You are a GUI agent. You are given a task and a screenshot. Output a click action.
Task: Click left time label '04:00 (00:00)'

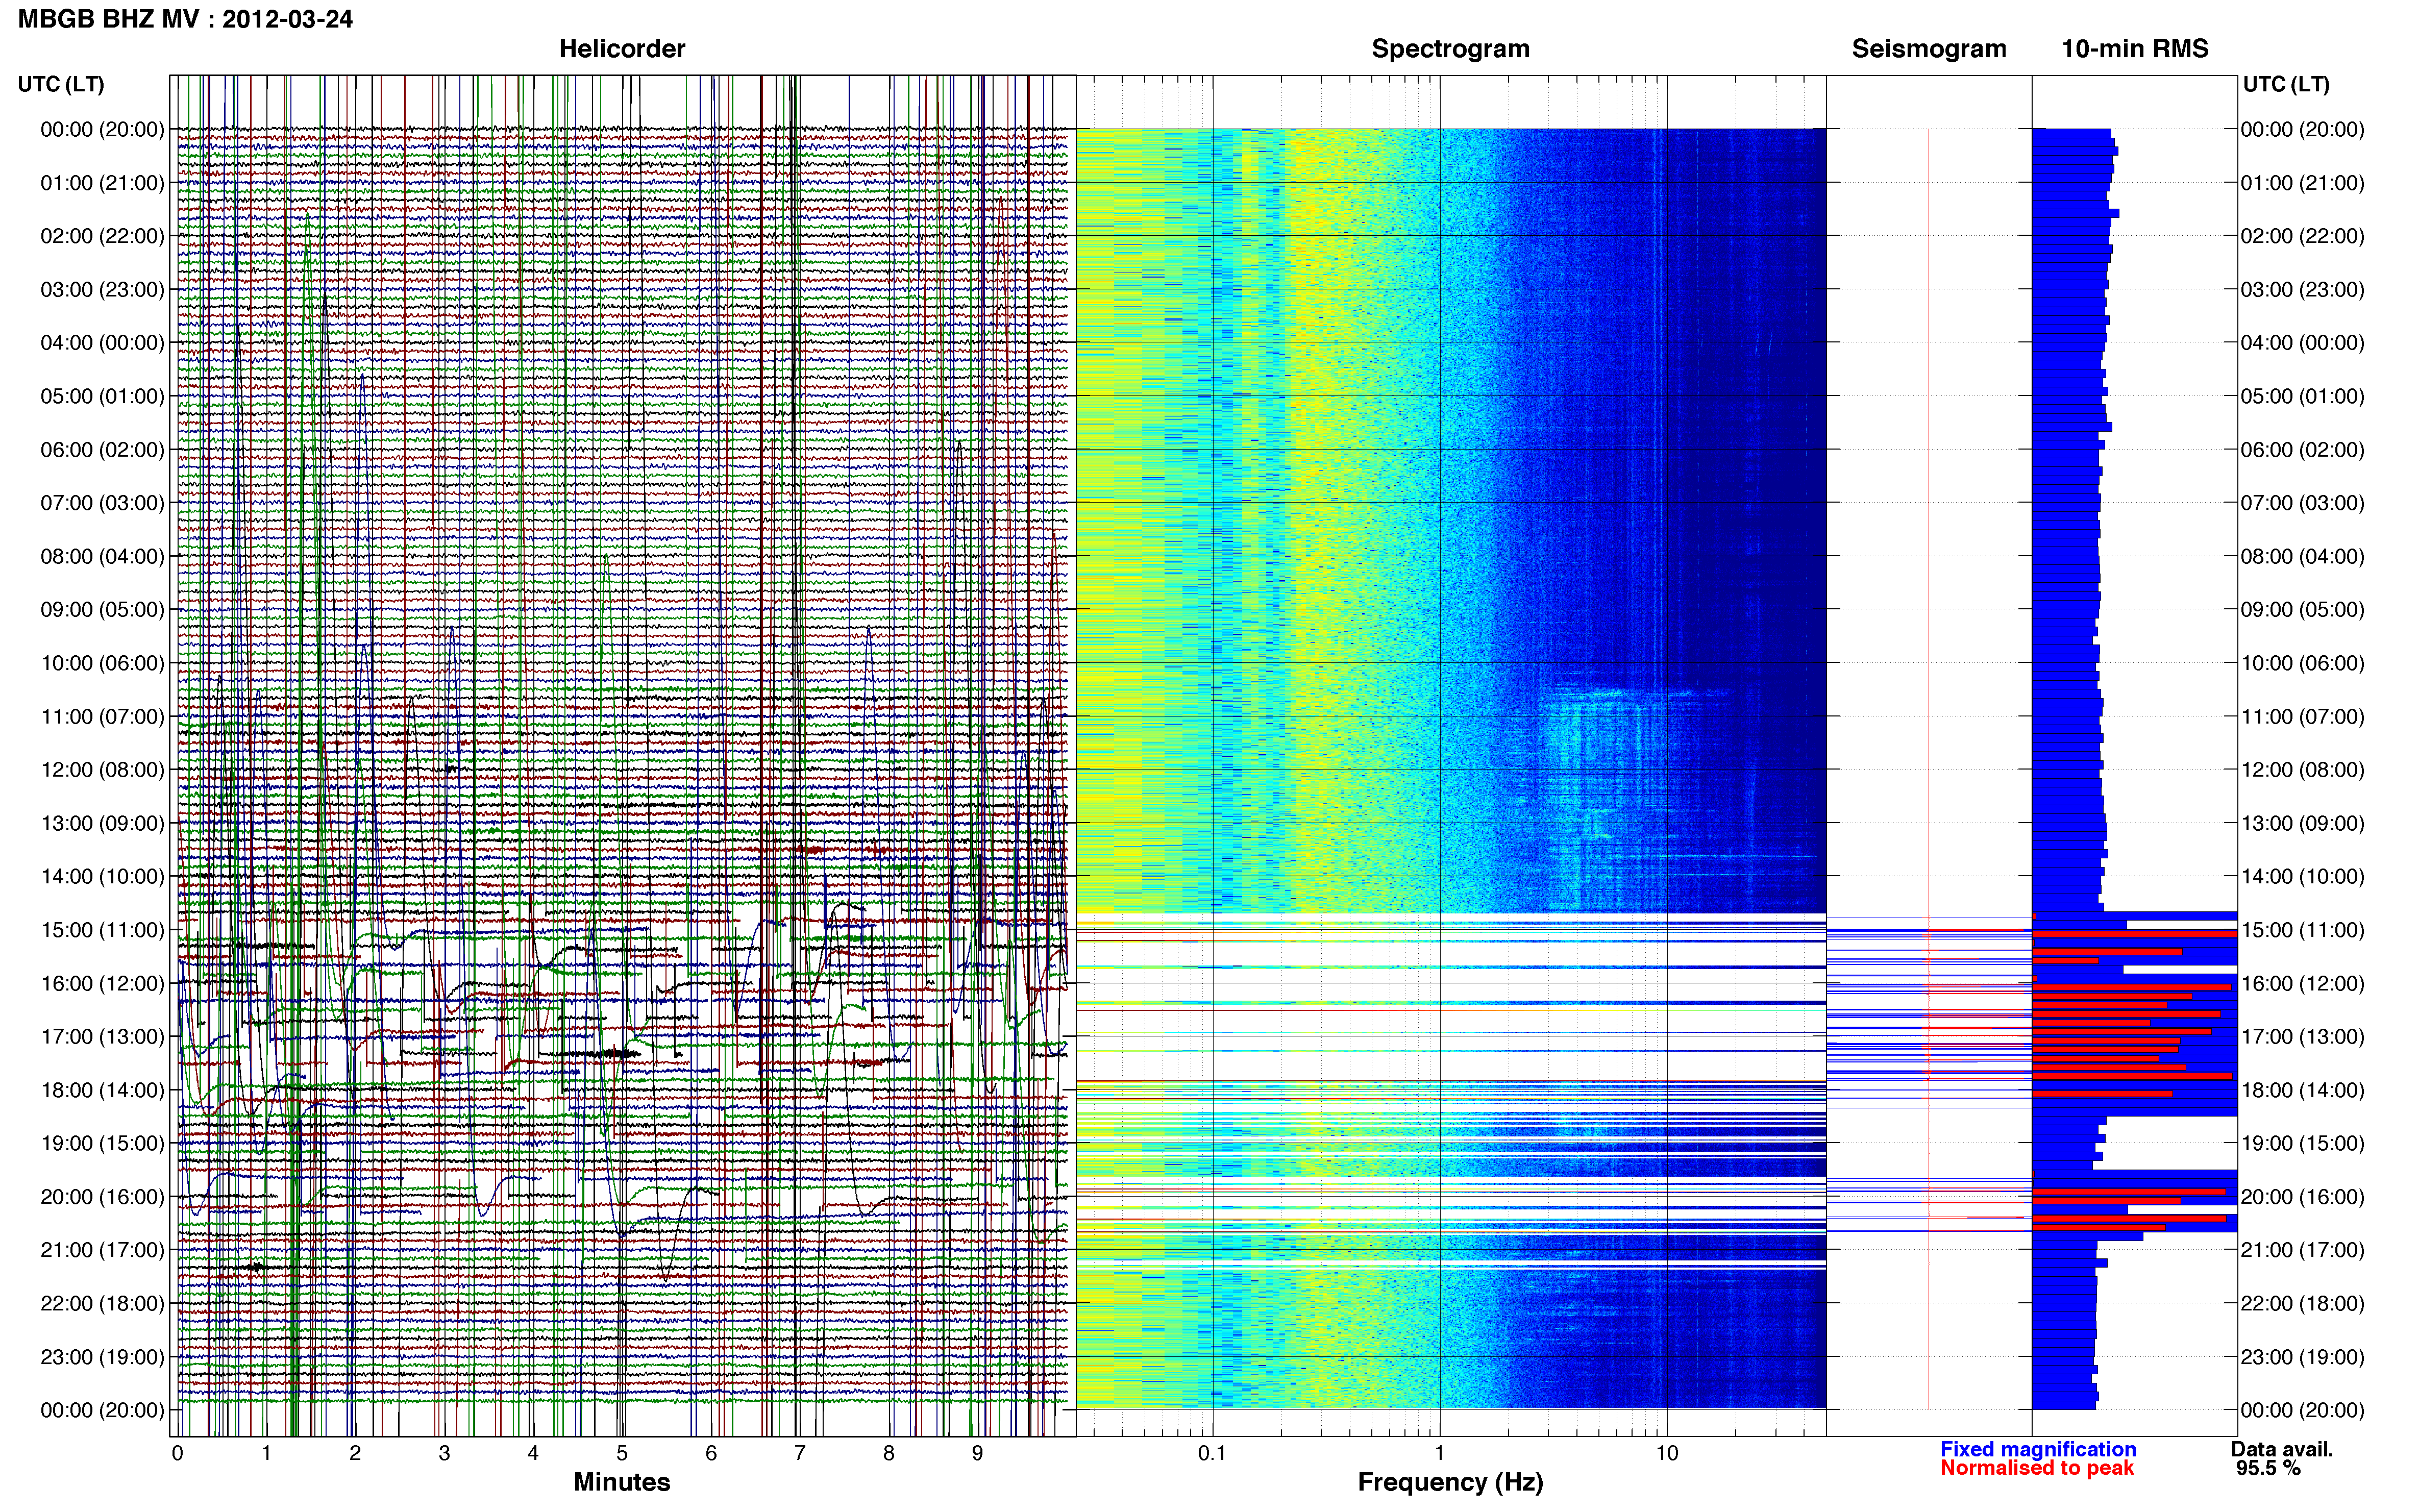pos(102,343)
